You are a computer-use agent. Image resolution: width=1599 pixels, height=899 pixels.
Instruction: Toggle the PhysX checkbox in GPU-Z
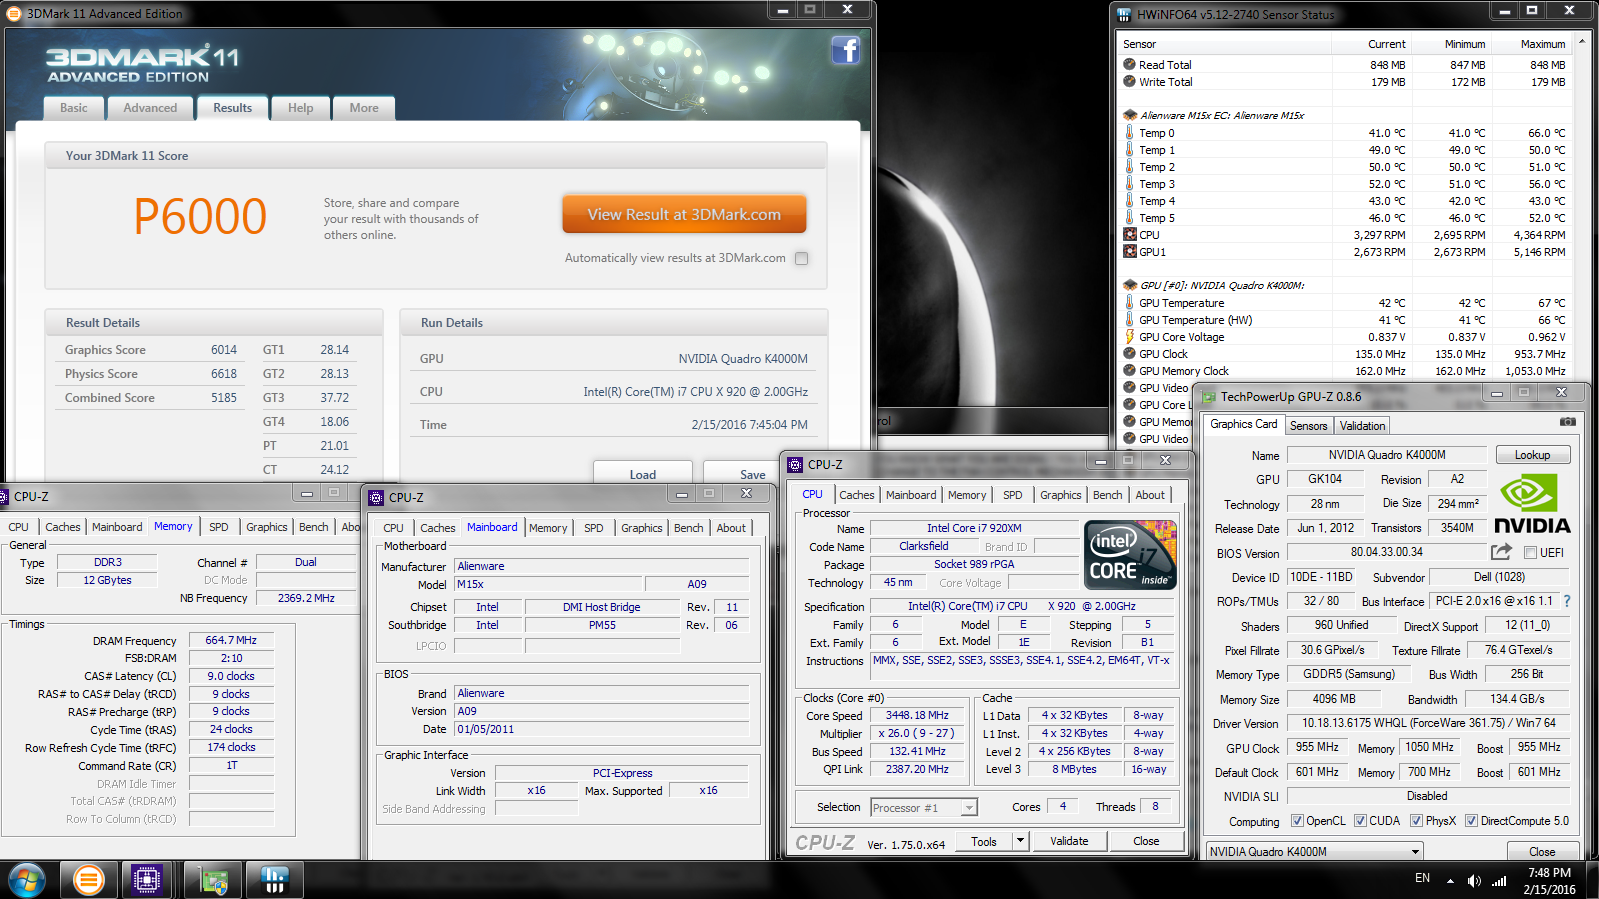[x=1416, y=821]
